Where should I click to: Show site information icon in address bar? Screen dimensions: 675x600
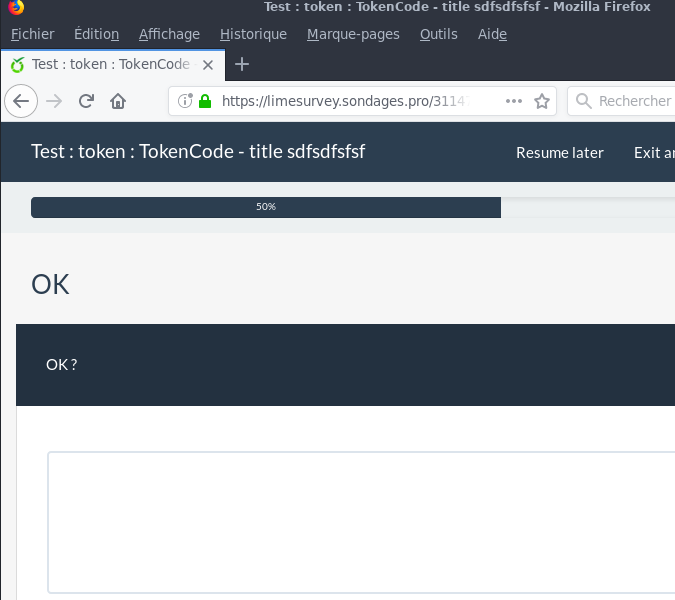[x=185, y=101]
